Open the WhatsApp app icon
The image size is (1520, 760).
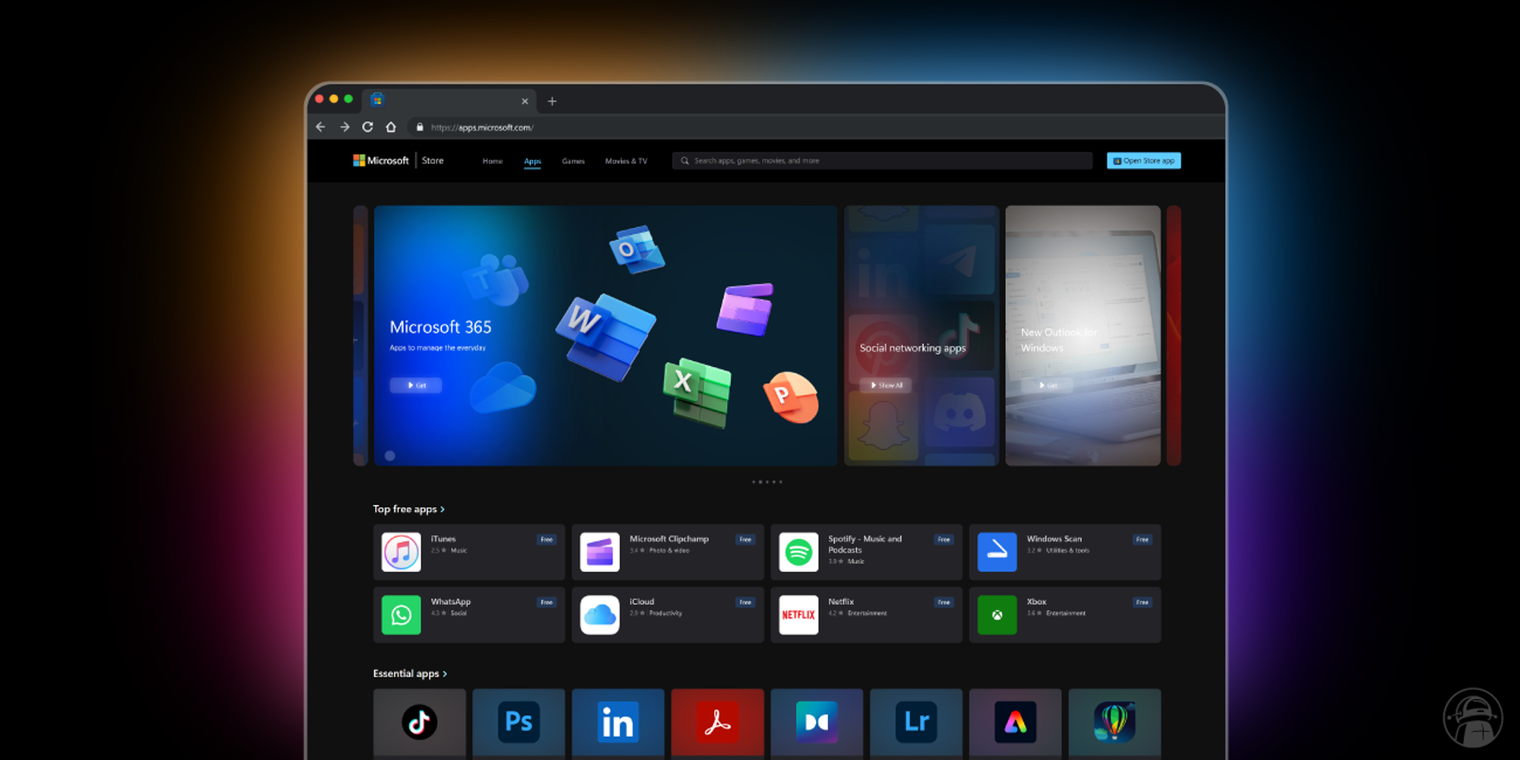click(x=401, y=615)
